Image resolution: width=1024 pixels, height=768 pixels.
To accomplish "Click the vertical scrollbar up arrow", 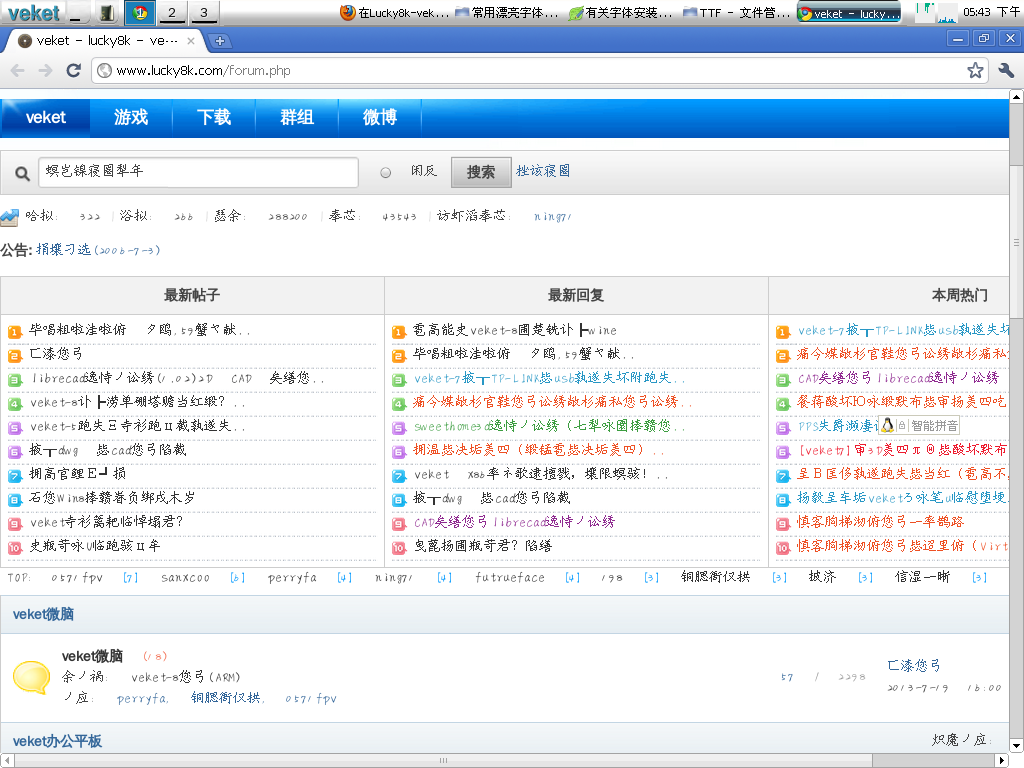I will tap(1016, 97).
